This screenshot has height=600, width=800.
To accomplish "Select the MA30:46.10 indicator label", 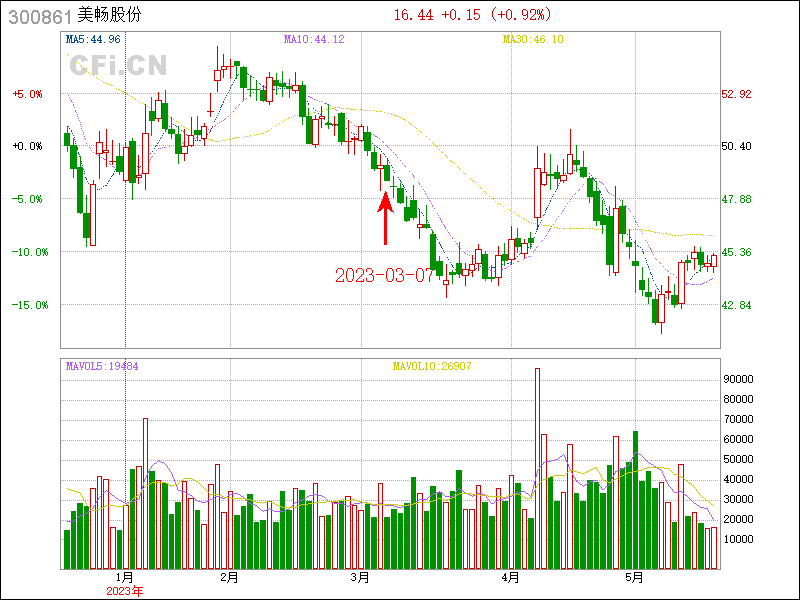I will pos(533,39).
